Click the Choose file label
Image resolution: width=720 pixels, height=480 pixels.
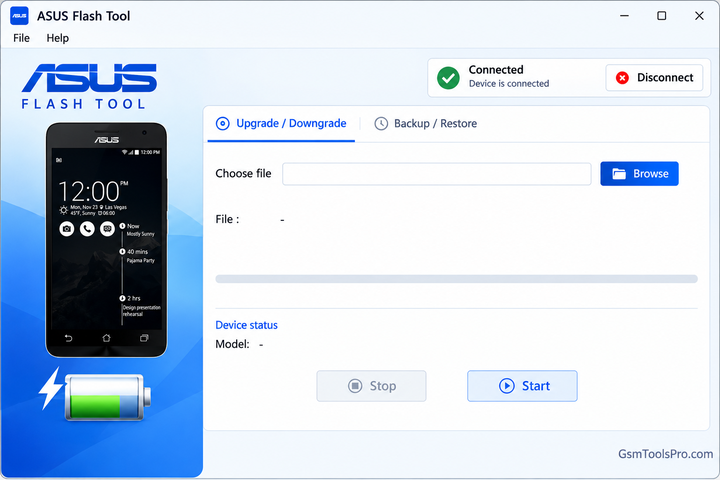[243, 174]
